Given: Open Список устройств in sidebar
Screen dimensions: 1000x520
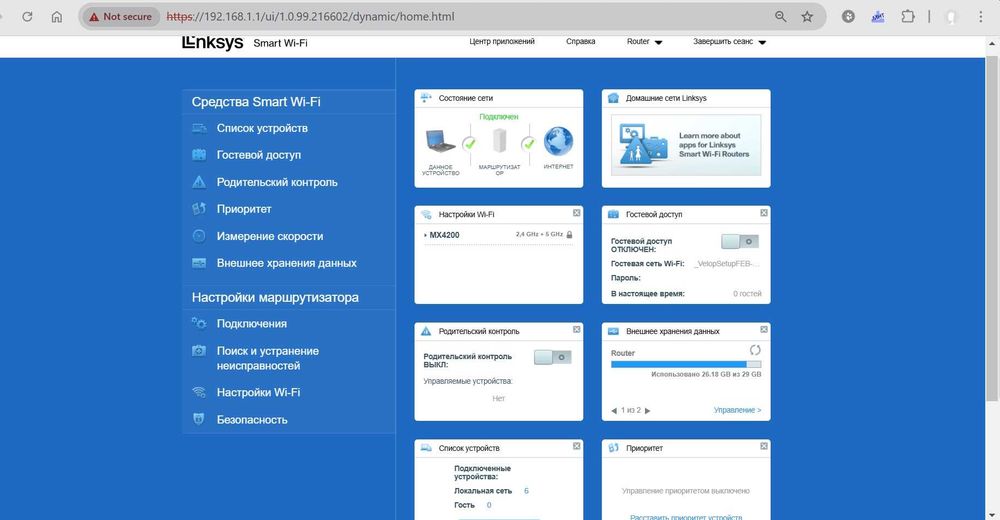Looking at the screenshot, I should [x=262, y=128].
